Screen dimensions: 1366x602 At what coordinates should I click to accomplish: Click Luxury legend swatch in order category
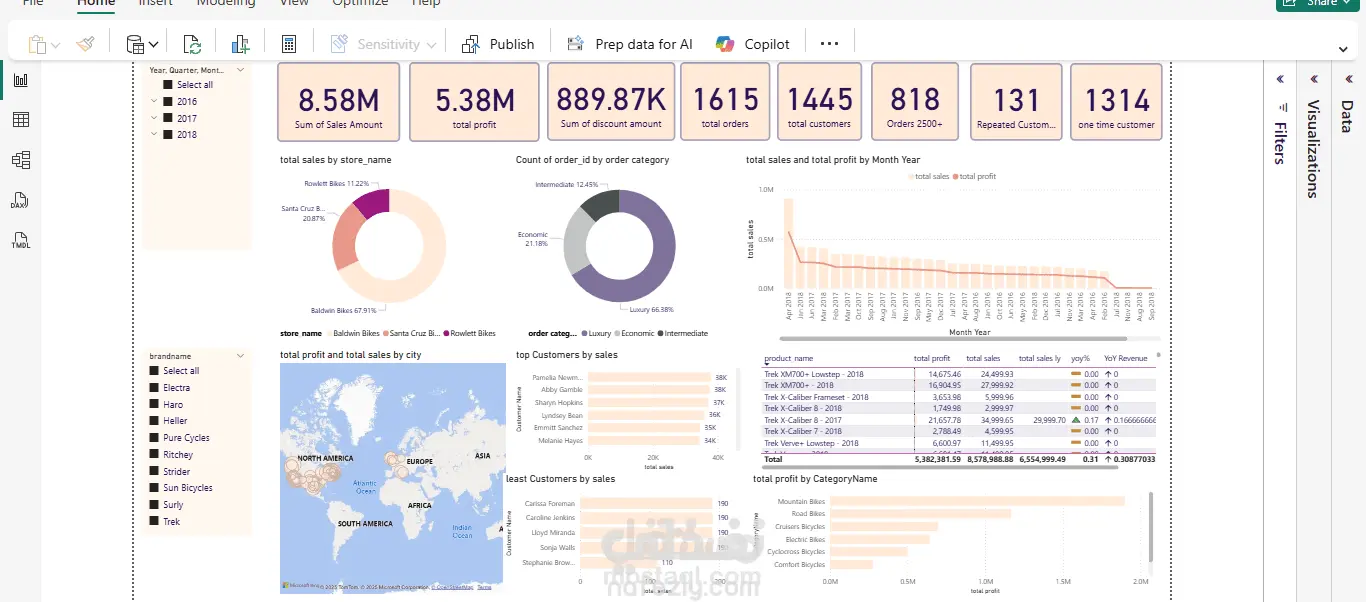click(584, 333)
